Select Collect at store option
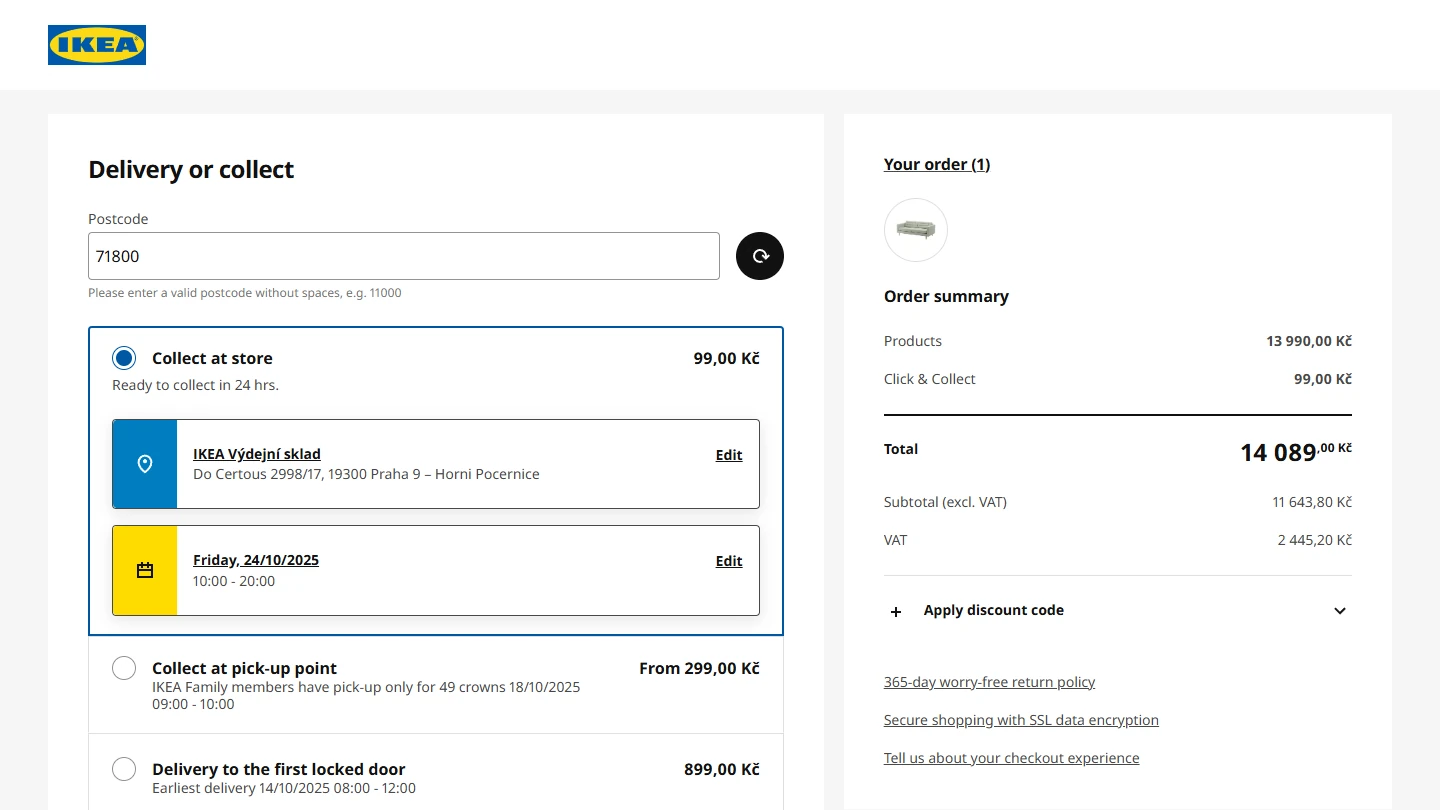Viewport: 1440px width, 810px height. pyautogui.click(x=124, y=358)
